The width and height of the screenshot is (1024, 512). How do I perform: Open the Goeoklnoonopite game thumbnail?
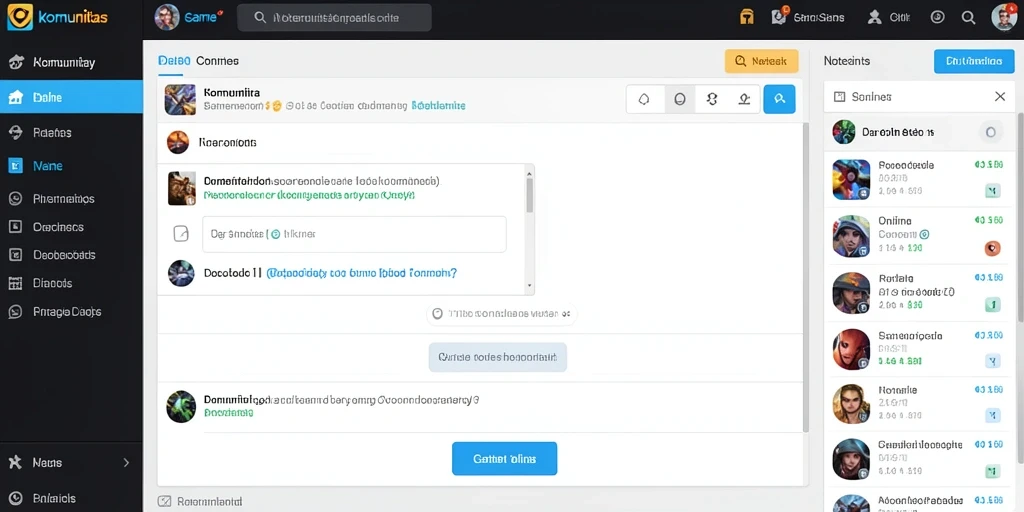coord(852,458)
